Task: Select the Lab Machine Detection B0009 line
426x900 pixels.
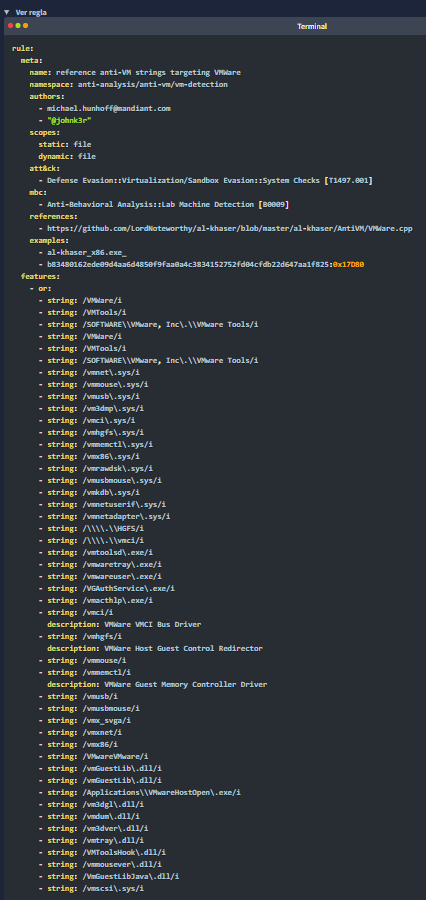Action: click(x=164, y=204)
